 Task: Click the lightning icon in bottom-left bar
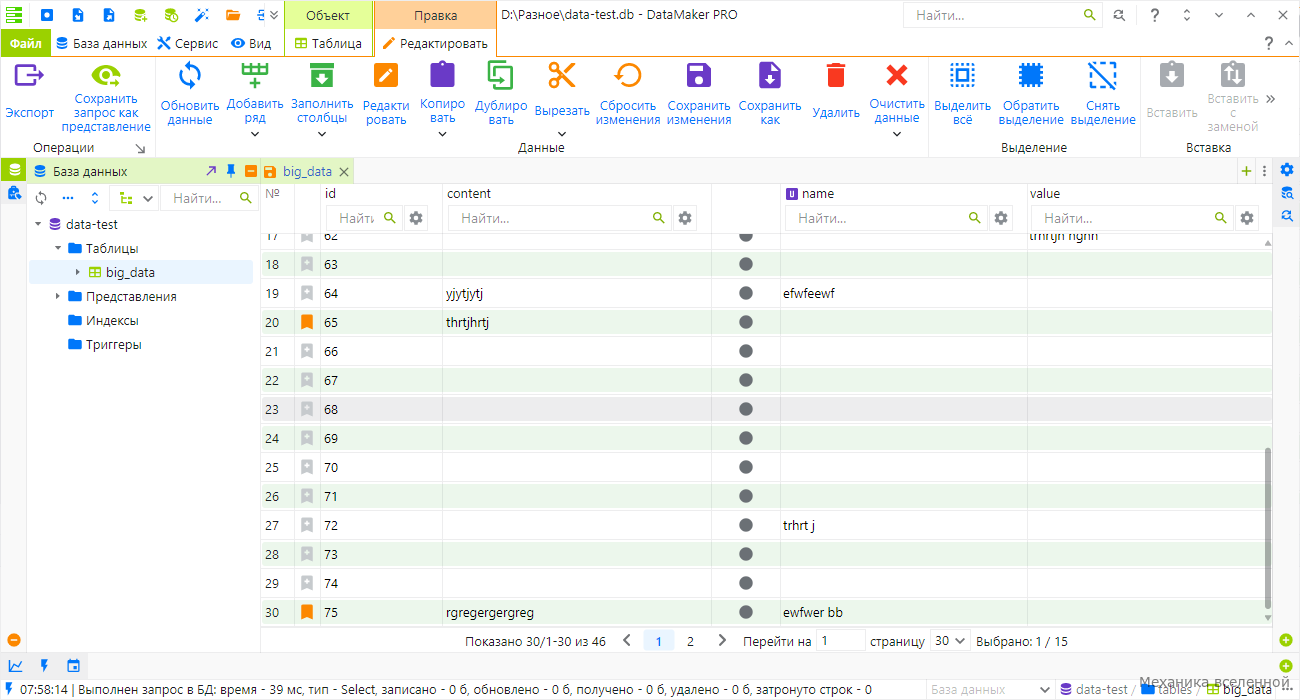point(44,665)
